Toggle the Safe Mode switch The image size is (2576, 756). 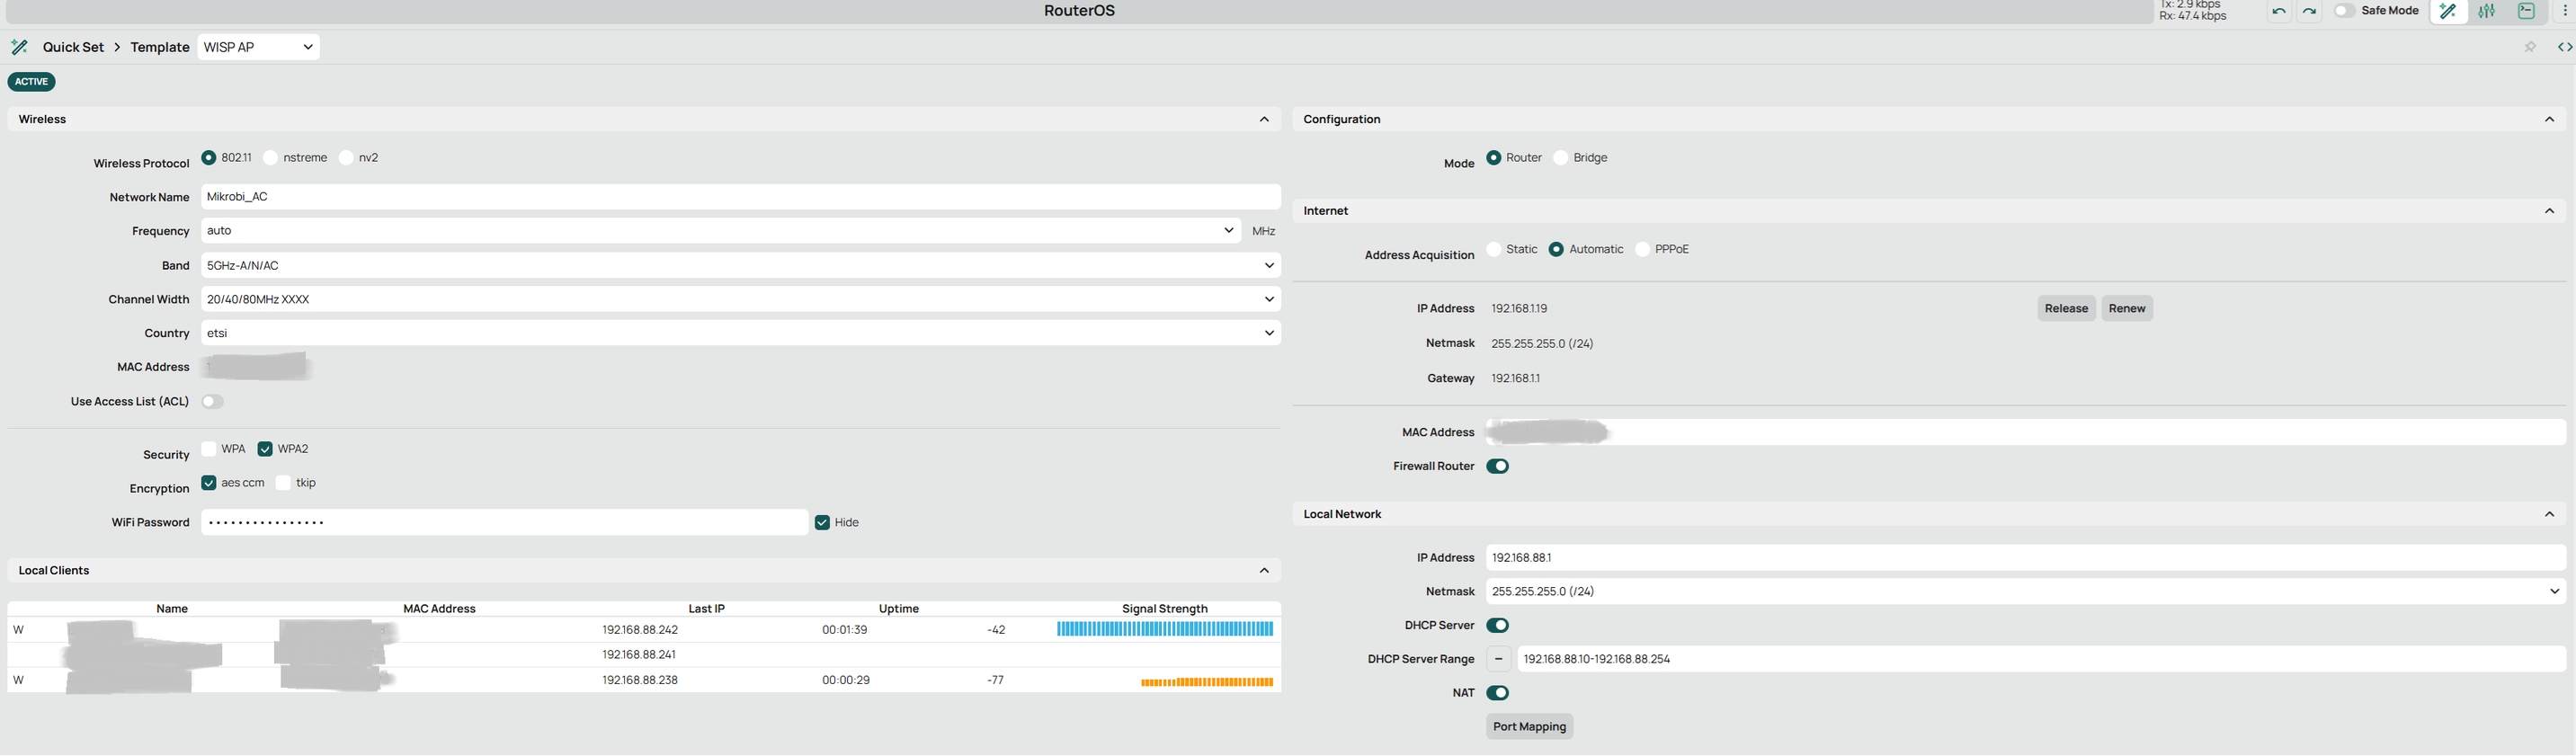(x=2345, y=11)
